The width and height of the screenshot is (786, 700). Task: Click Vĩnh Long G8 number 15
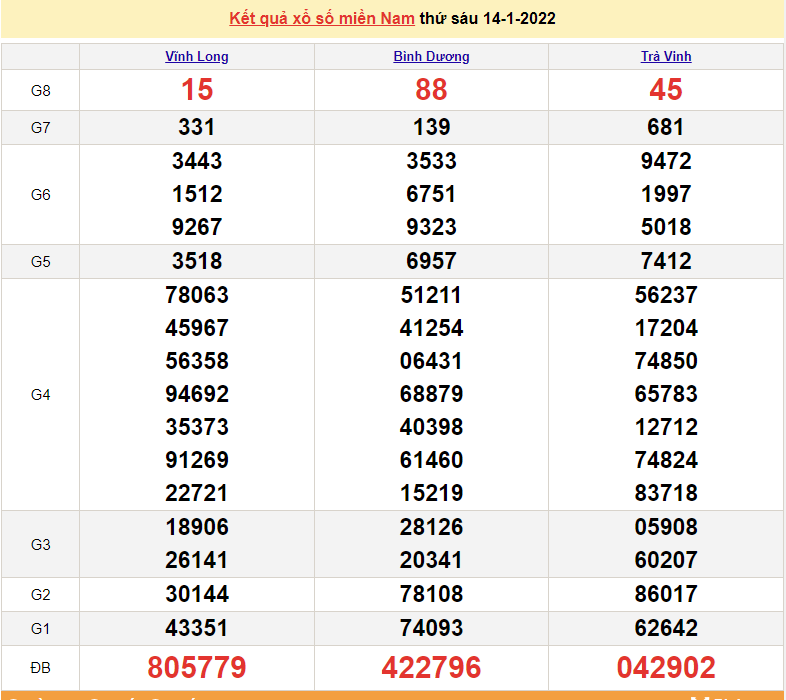click(x=197, y=90)
